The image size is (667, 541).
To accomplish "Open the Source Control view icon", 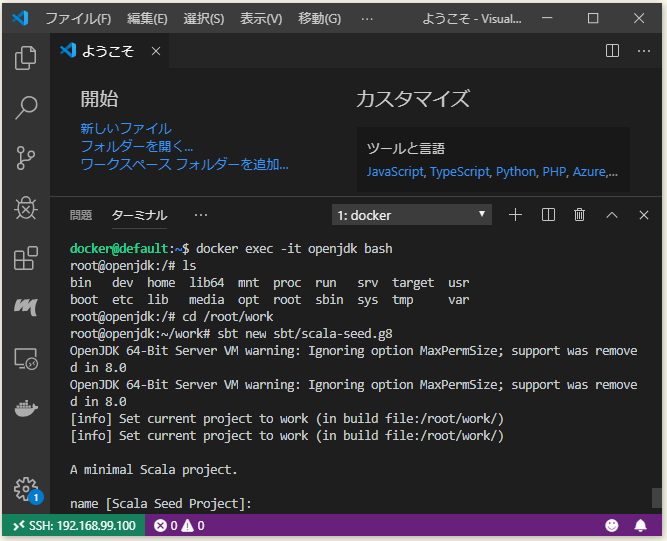I will [26, 158].
